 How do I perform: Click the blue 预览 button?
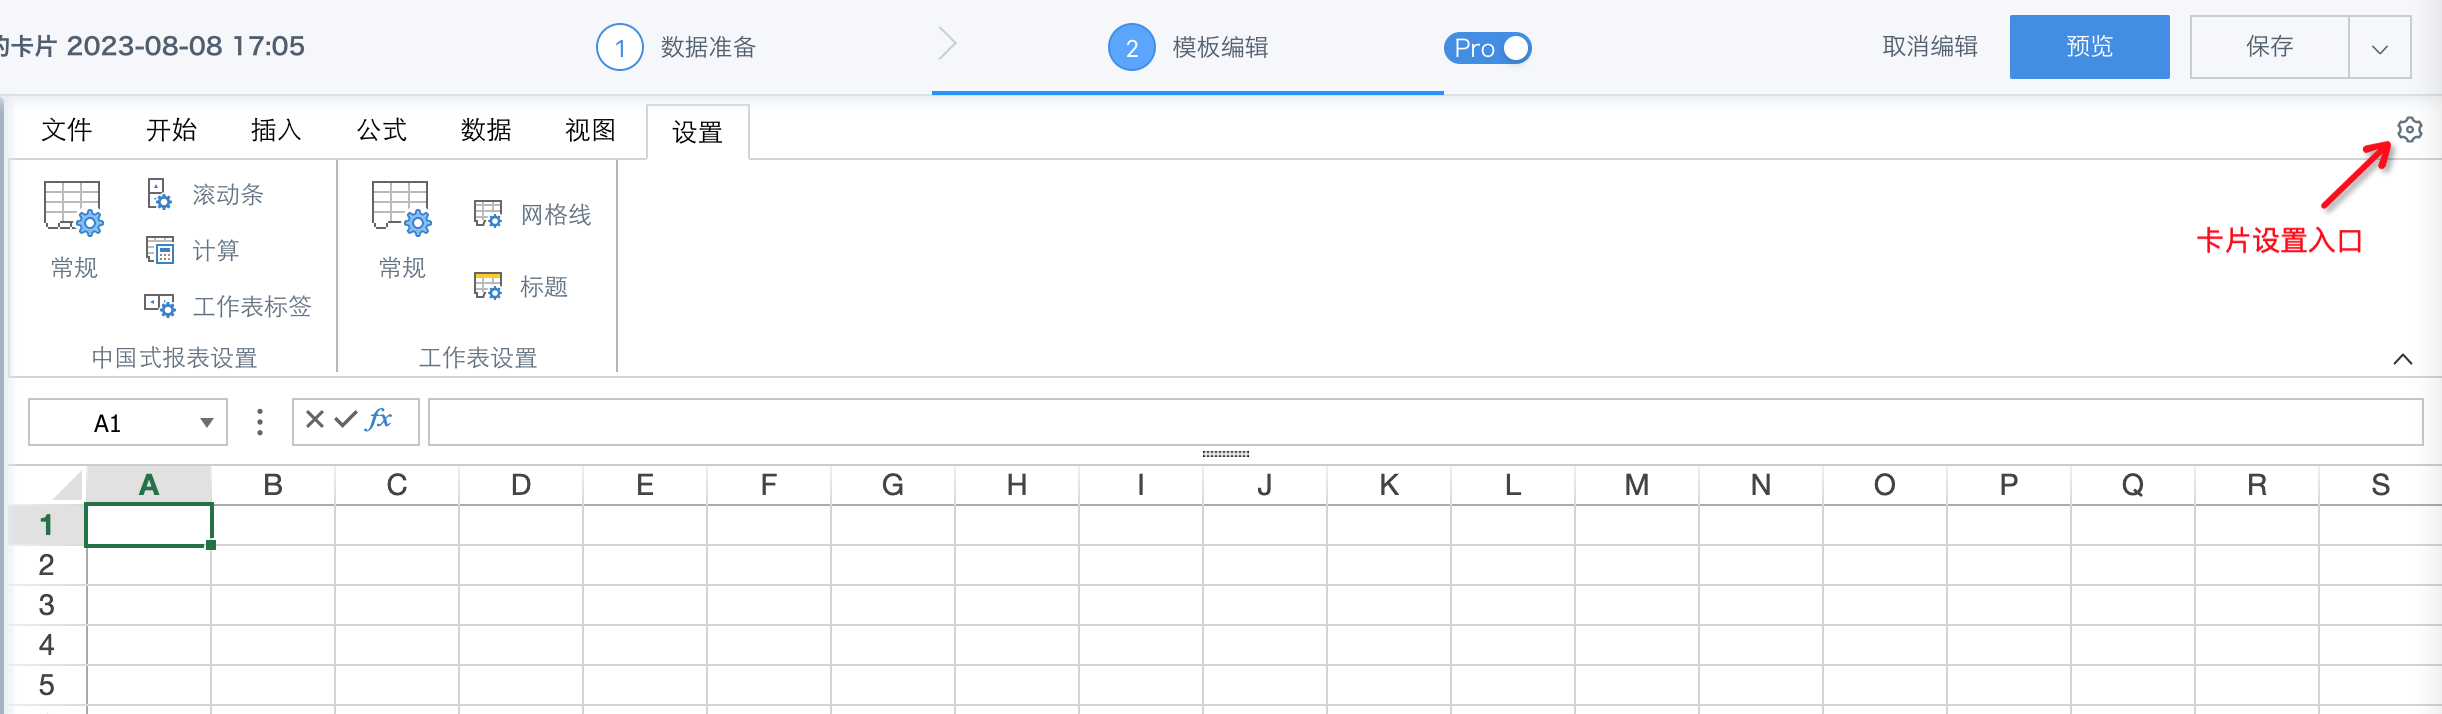(2089, 47)
